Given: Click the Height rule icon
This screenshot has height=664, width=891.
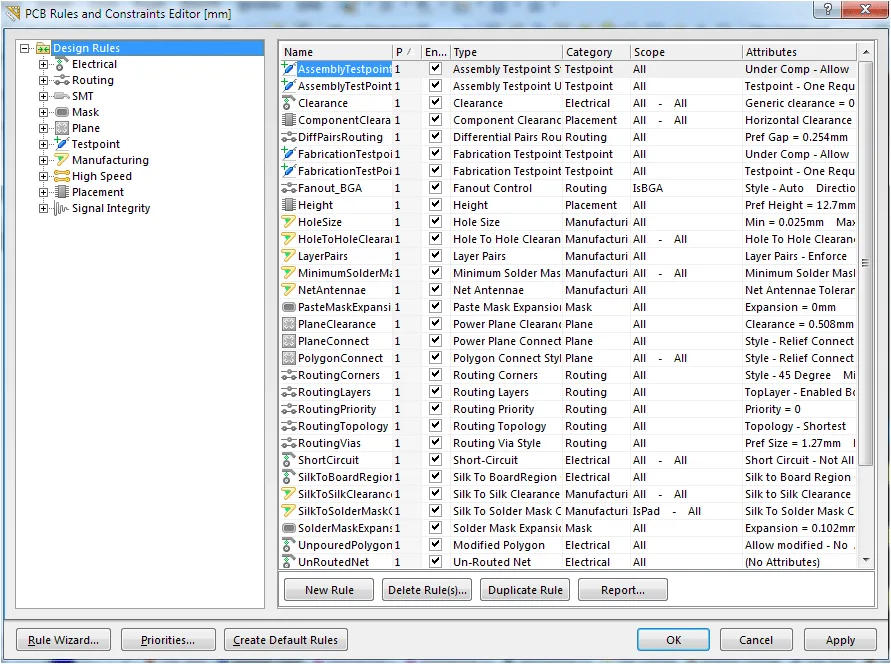Looking at the screenshot, I should pyautogui.click(x=289, y=205).
